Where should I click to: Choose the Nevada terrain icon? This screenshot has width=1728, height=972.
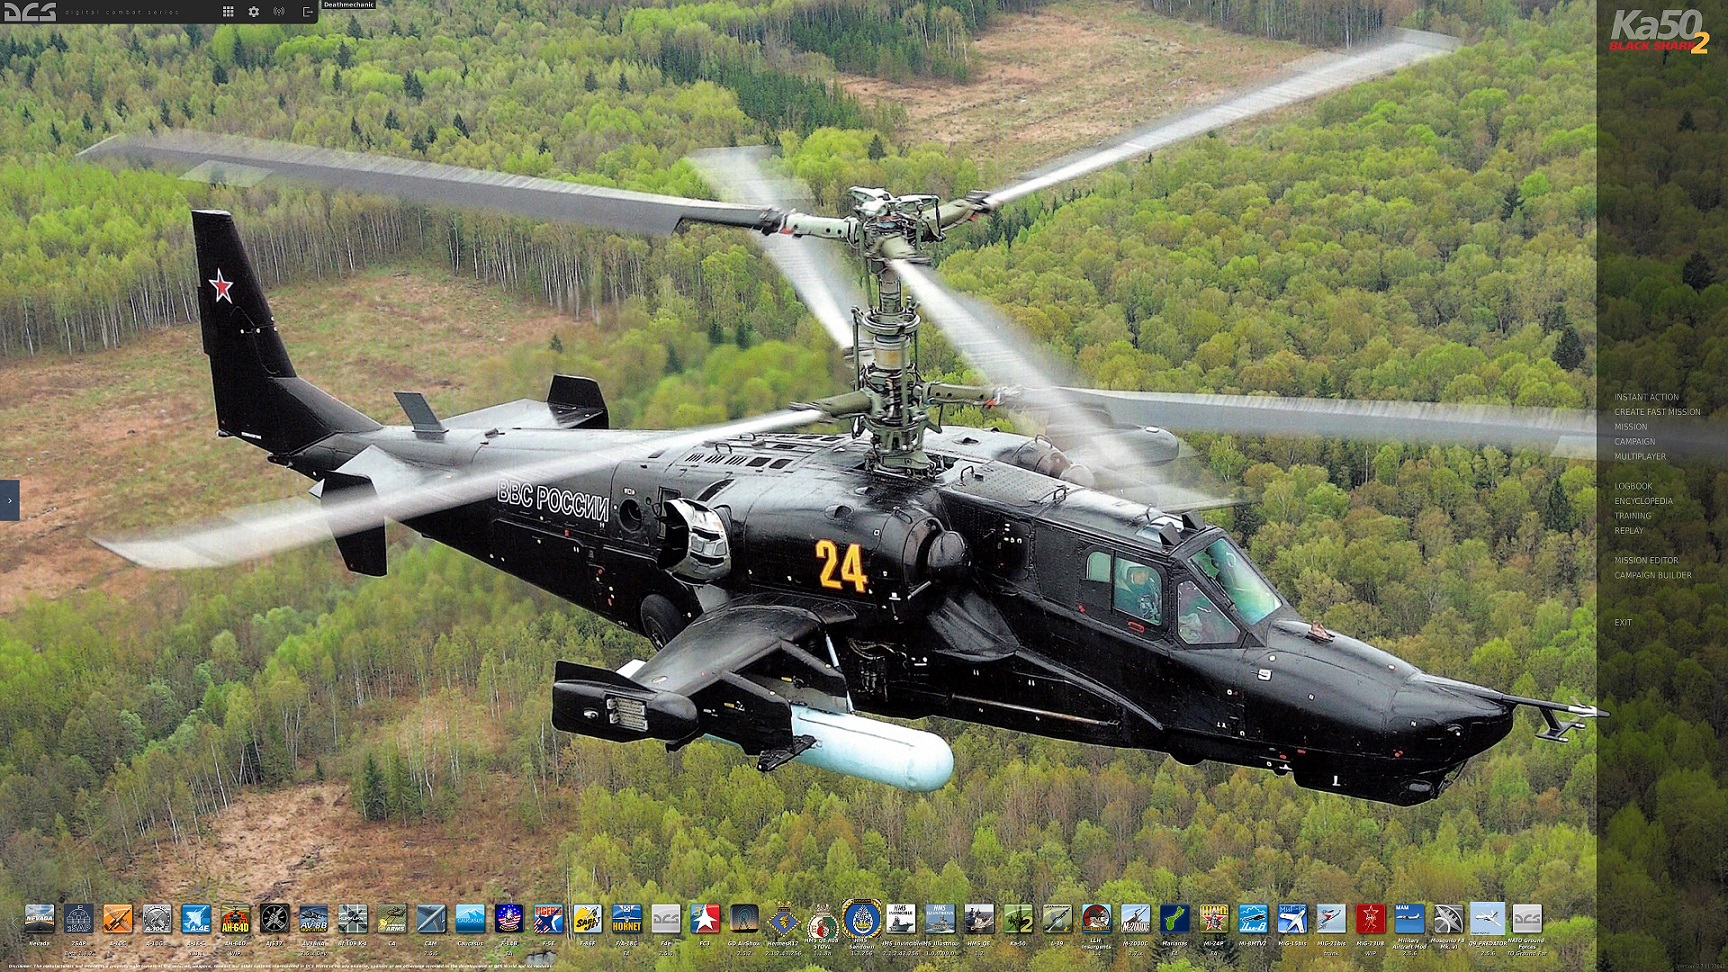pos(40,919)
